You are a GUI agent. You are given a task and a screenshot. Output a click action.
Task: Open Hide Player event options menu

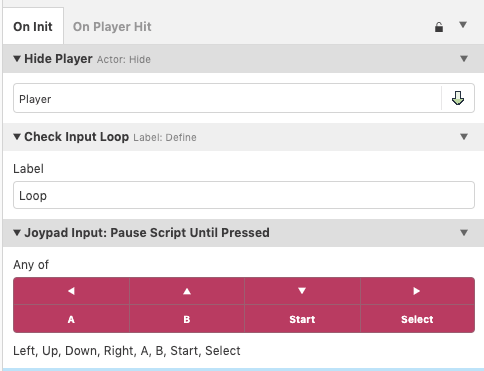464,59
